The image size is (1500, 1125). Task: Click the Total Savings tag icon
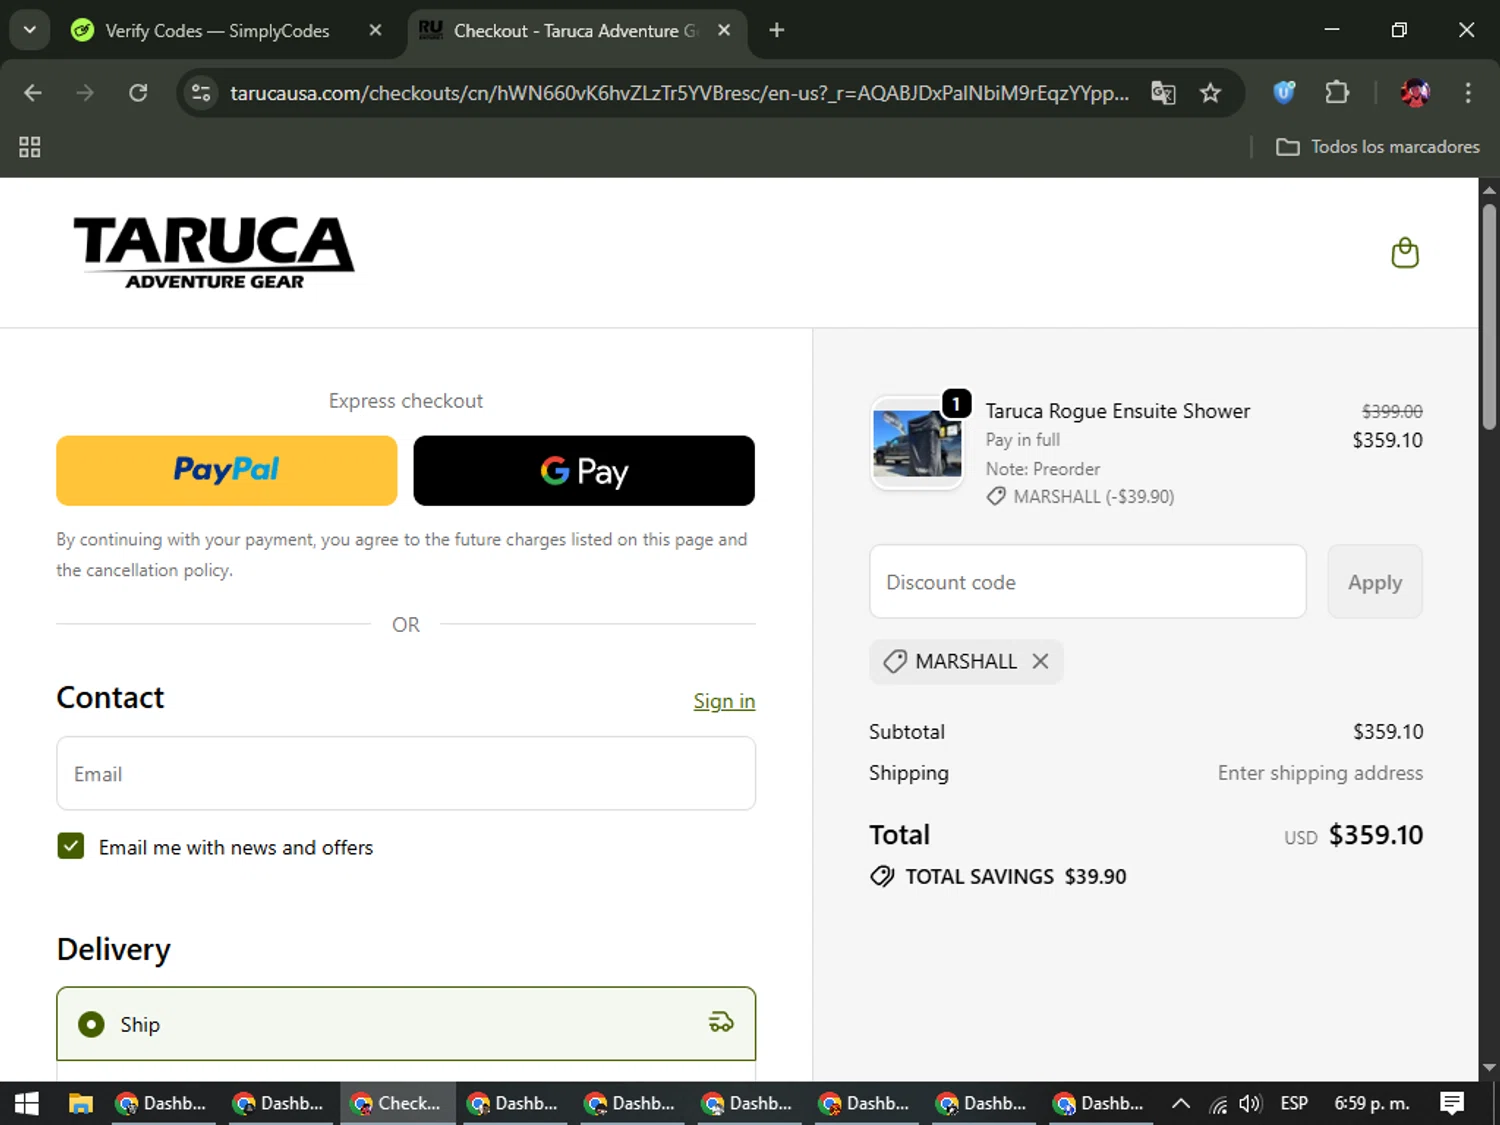(882, 876)
